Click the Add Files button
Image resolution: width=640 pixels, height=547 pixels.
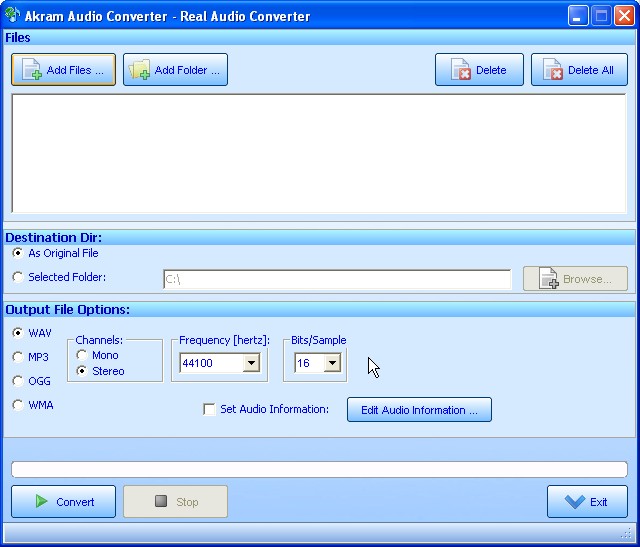click(63, 70)
